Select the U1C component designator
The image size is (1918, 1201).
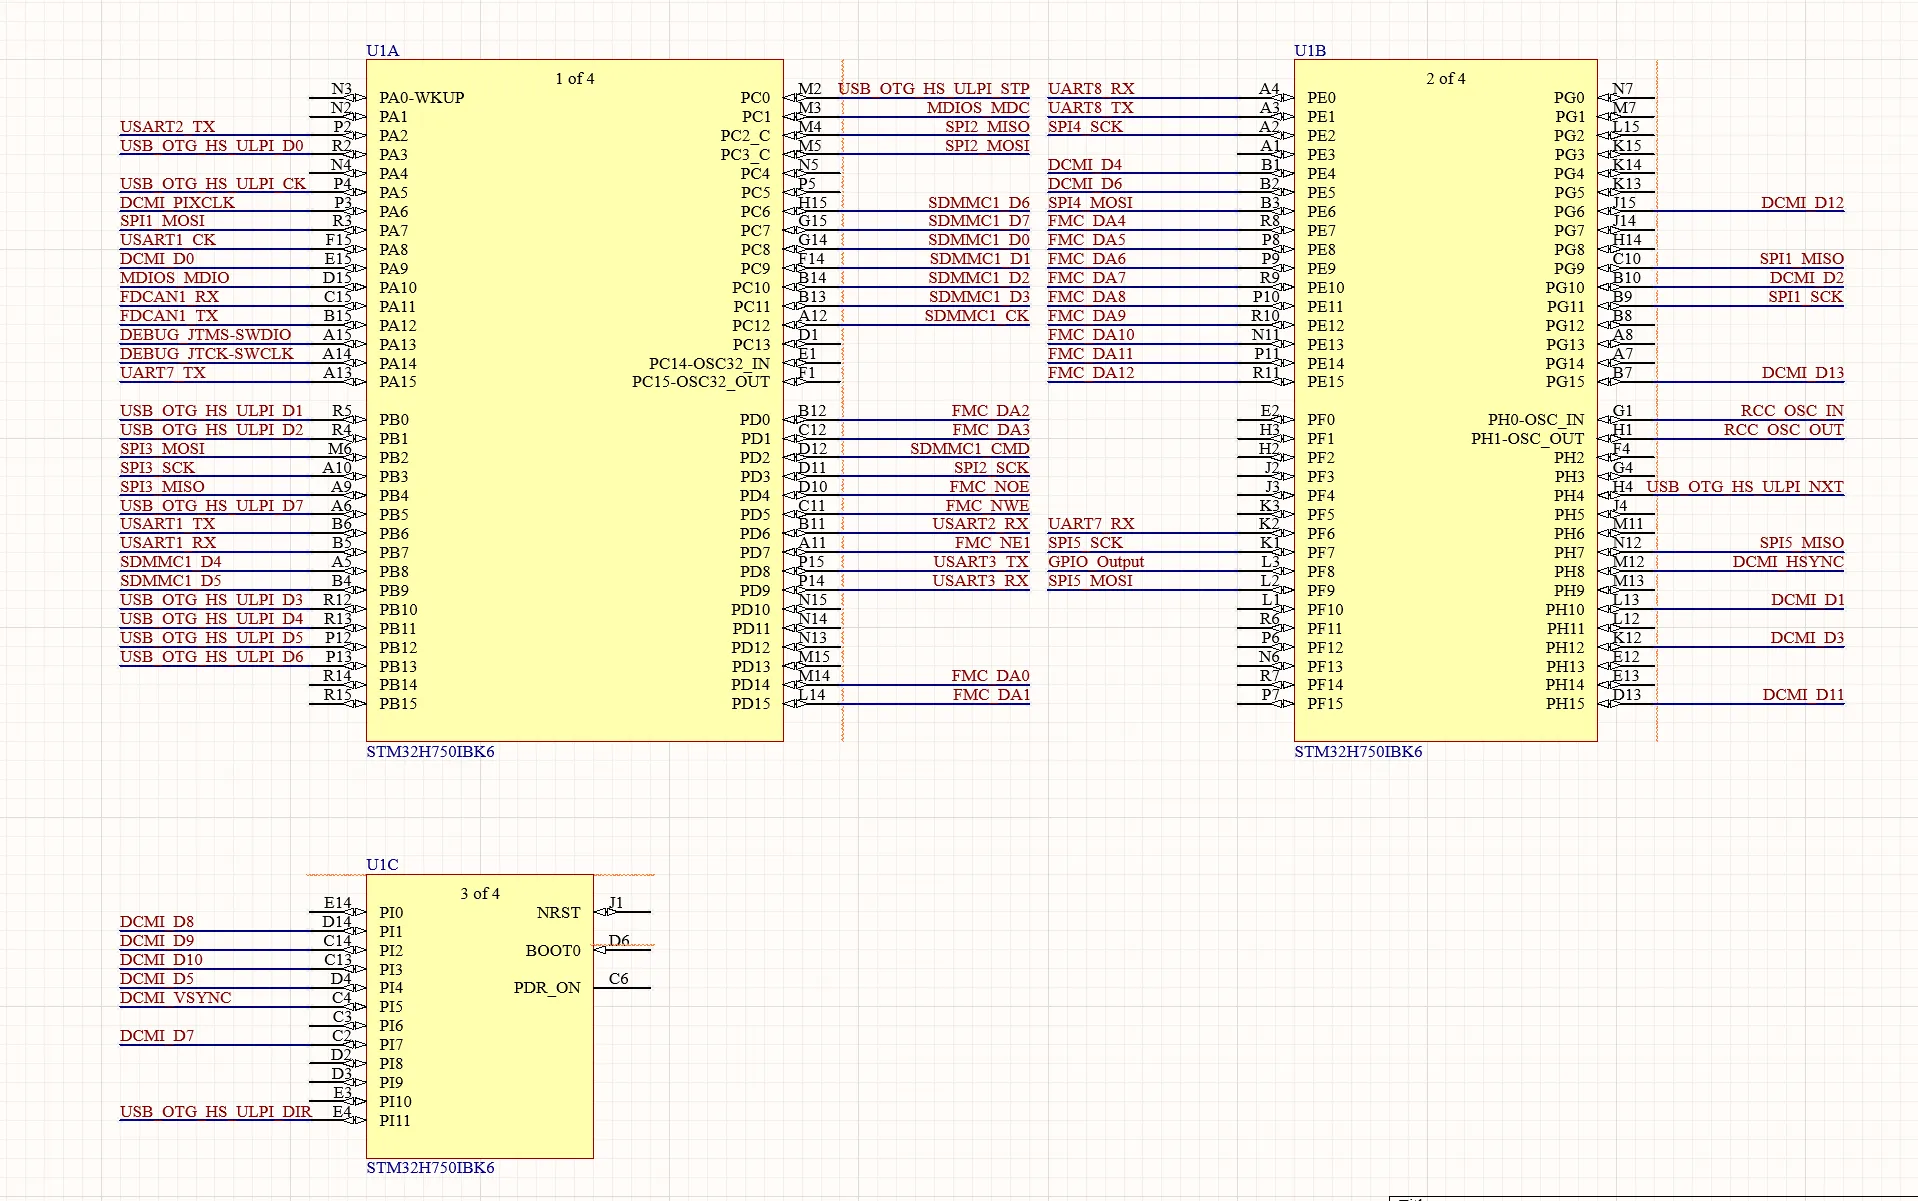382,864
